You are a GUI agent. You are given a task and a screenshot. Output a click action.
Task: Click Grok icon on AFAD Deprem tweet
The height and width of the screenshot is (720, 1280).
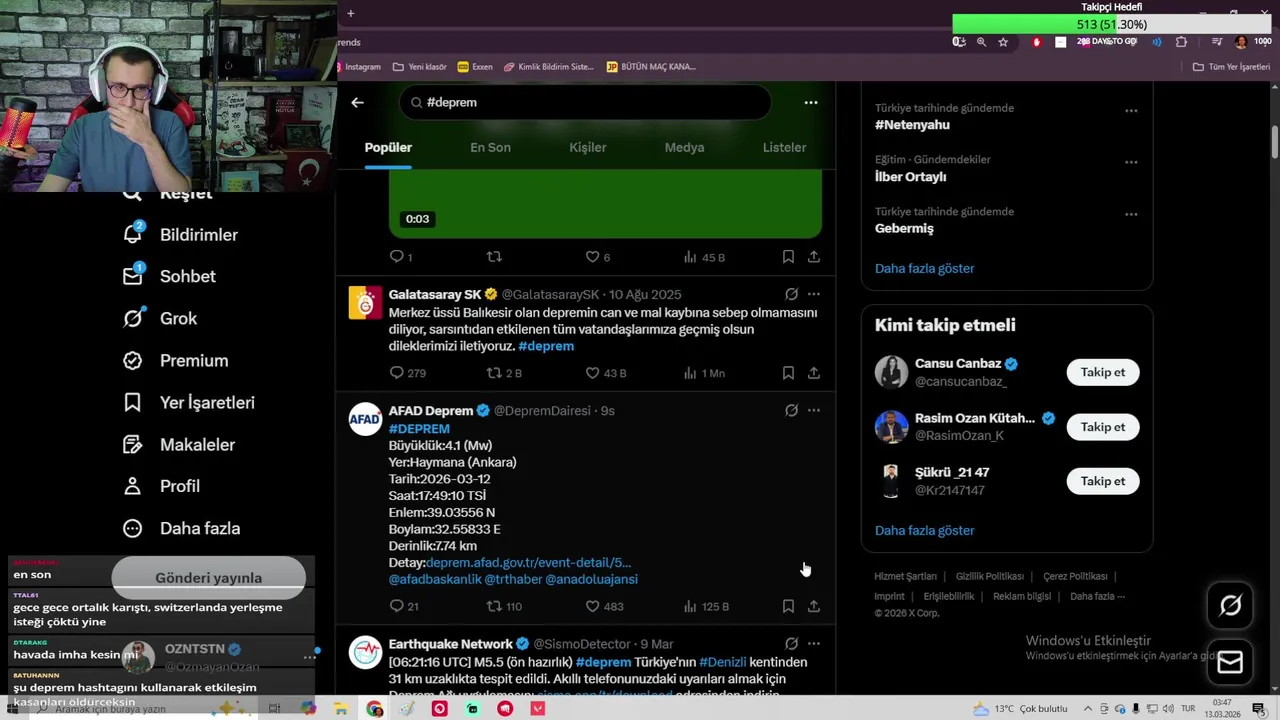pyautogui.click(x=791, y=410)
